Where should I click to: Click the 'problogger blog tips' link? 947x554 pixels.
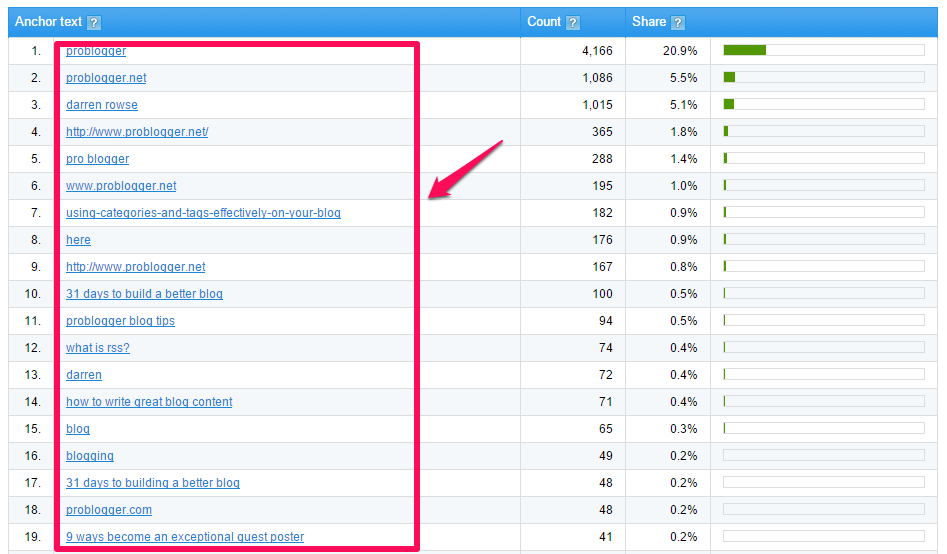[120, 321]
